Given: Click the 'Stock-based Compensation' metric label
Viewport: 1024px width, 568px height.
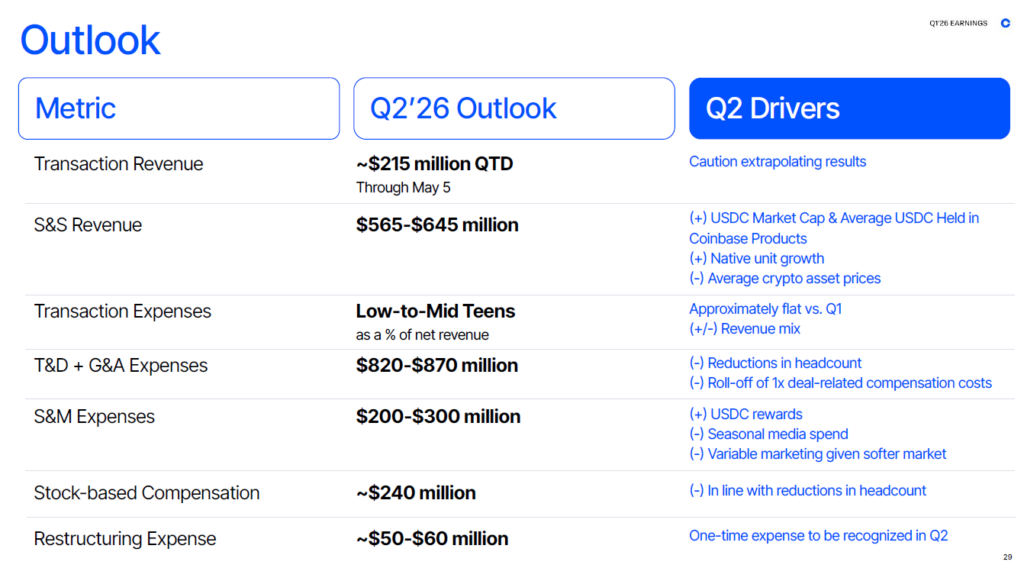Looking at the screenshot, I should 146,493.
